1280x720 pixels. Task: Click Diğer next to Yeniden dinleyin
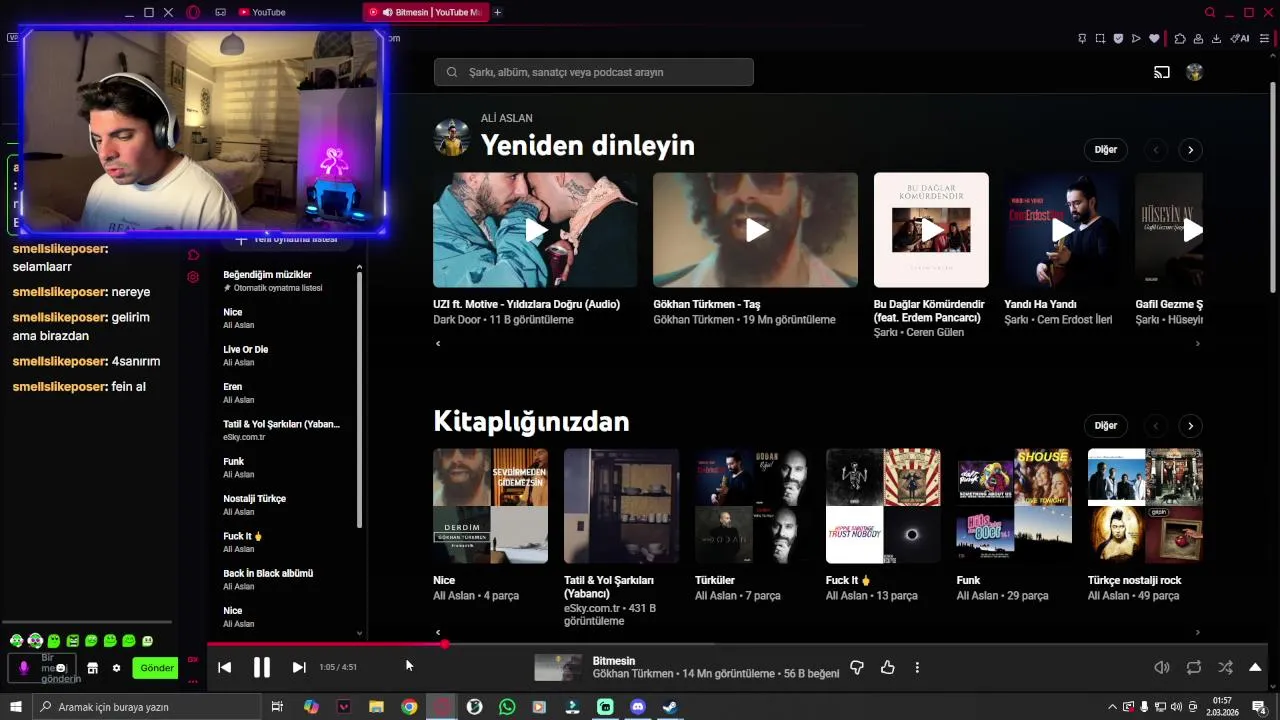pyautogui.click(x=1105, y=150)
